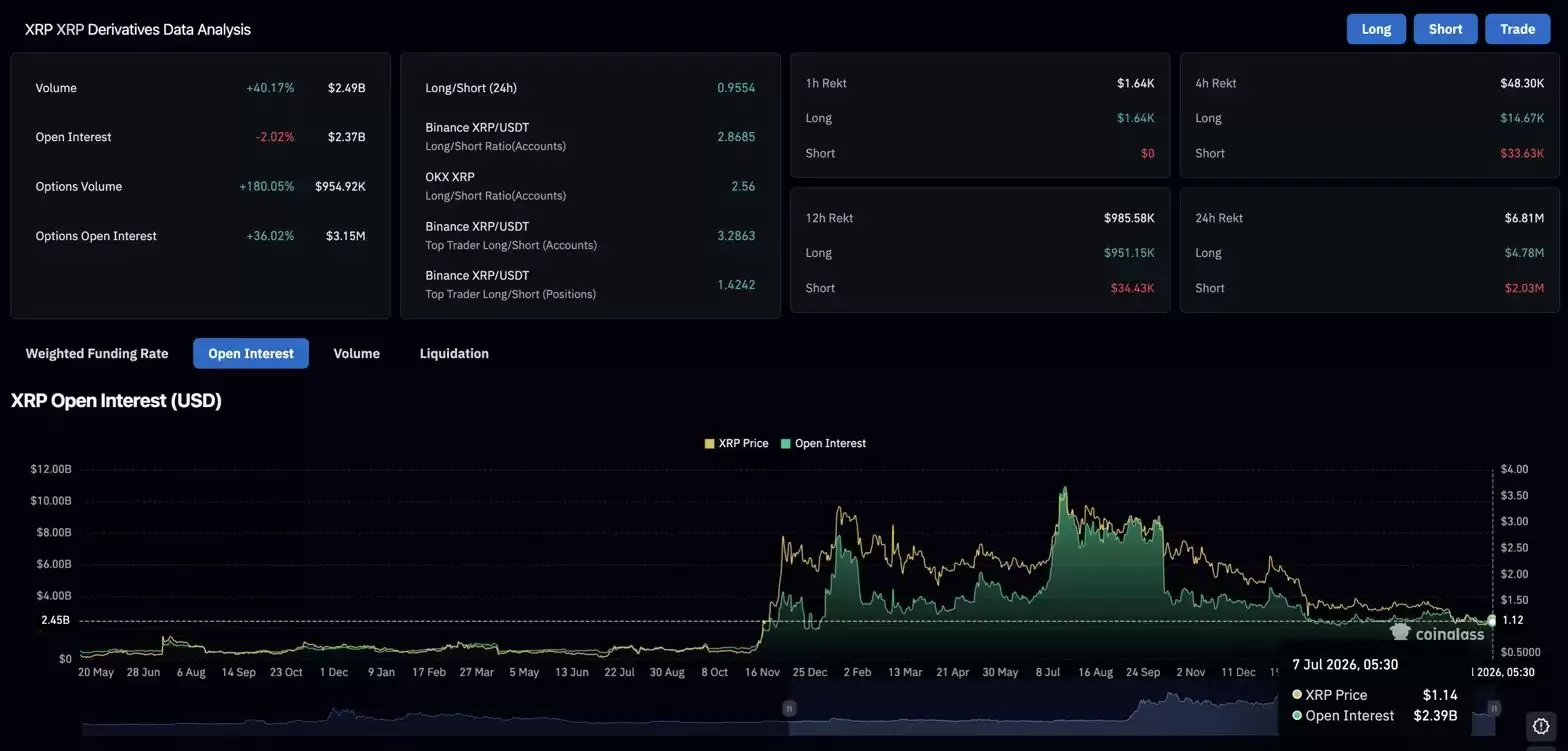1568x751 pixels.
Task: Click tooltip XRP Price $1.14
Action: [1375, 695]
